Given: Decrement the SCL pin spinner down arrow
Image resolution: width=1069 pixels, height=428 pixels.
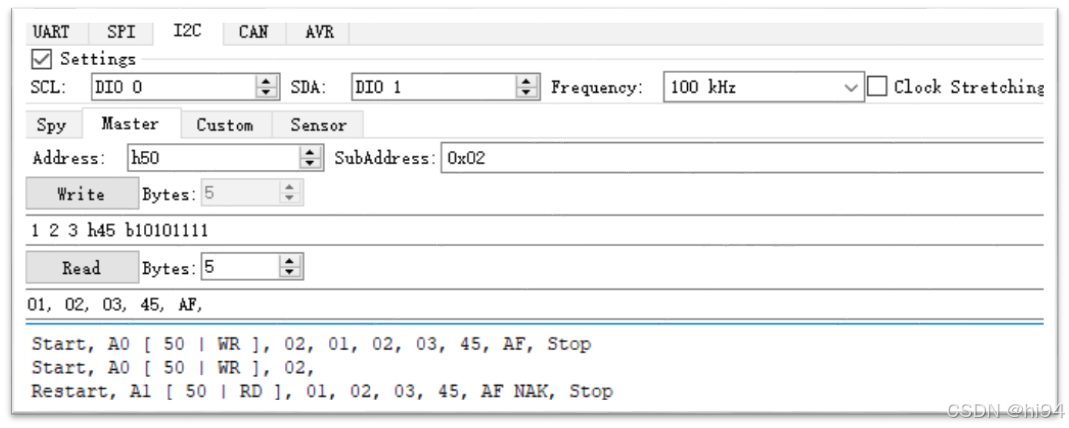Looking at the screenshot, I should (267, 93).
